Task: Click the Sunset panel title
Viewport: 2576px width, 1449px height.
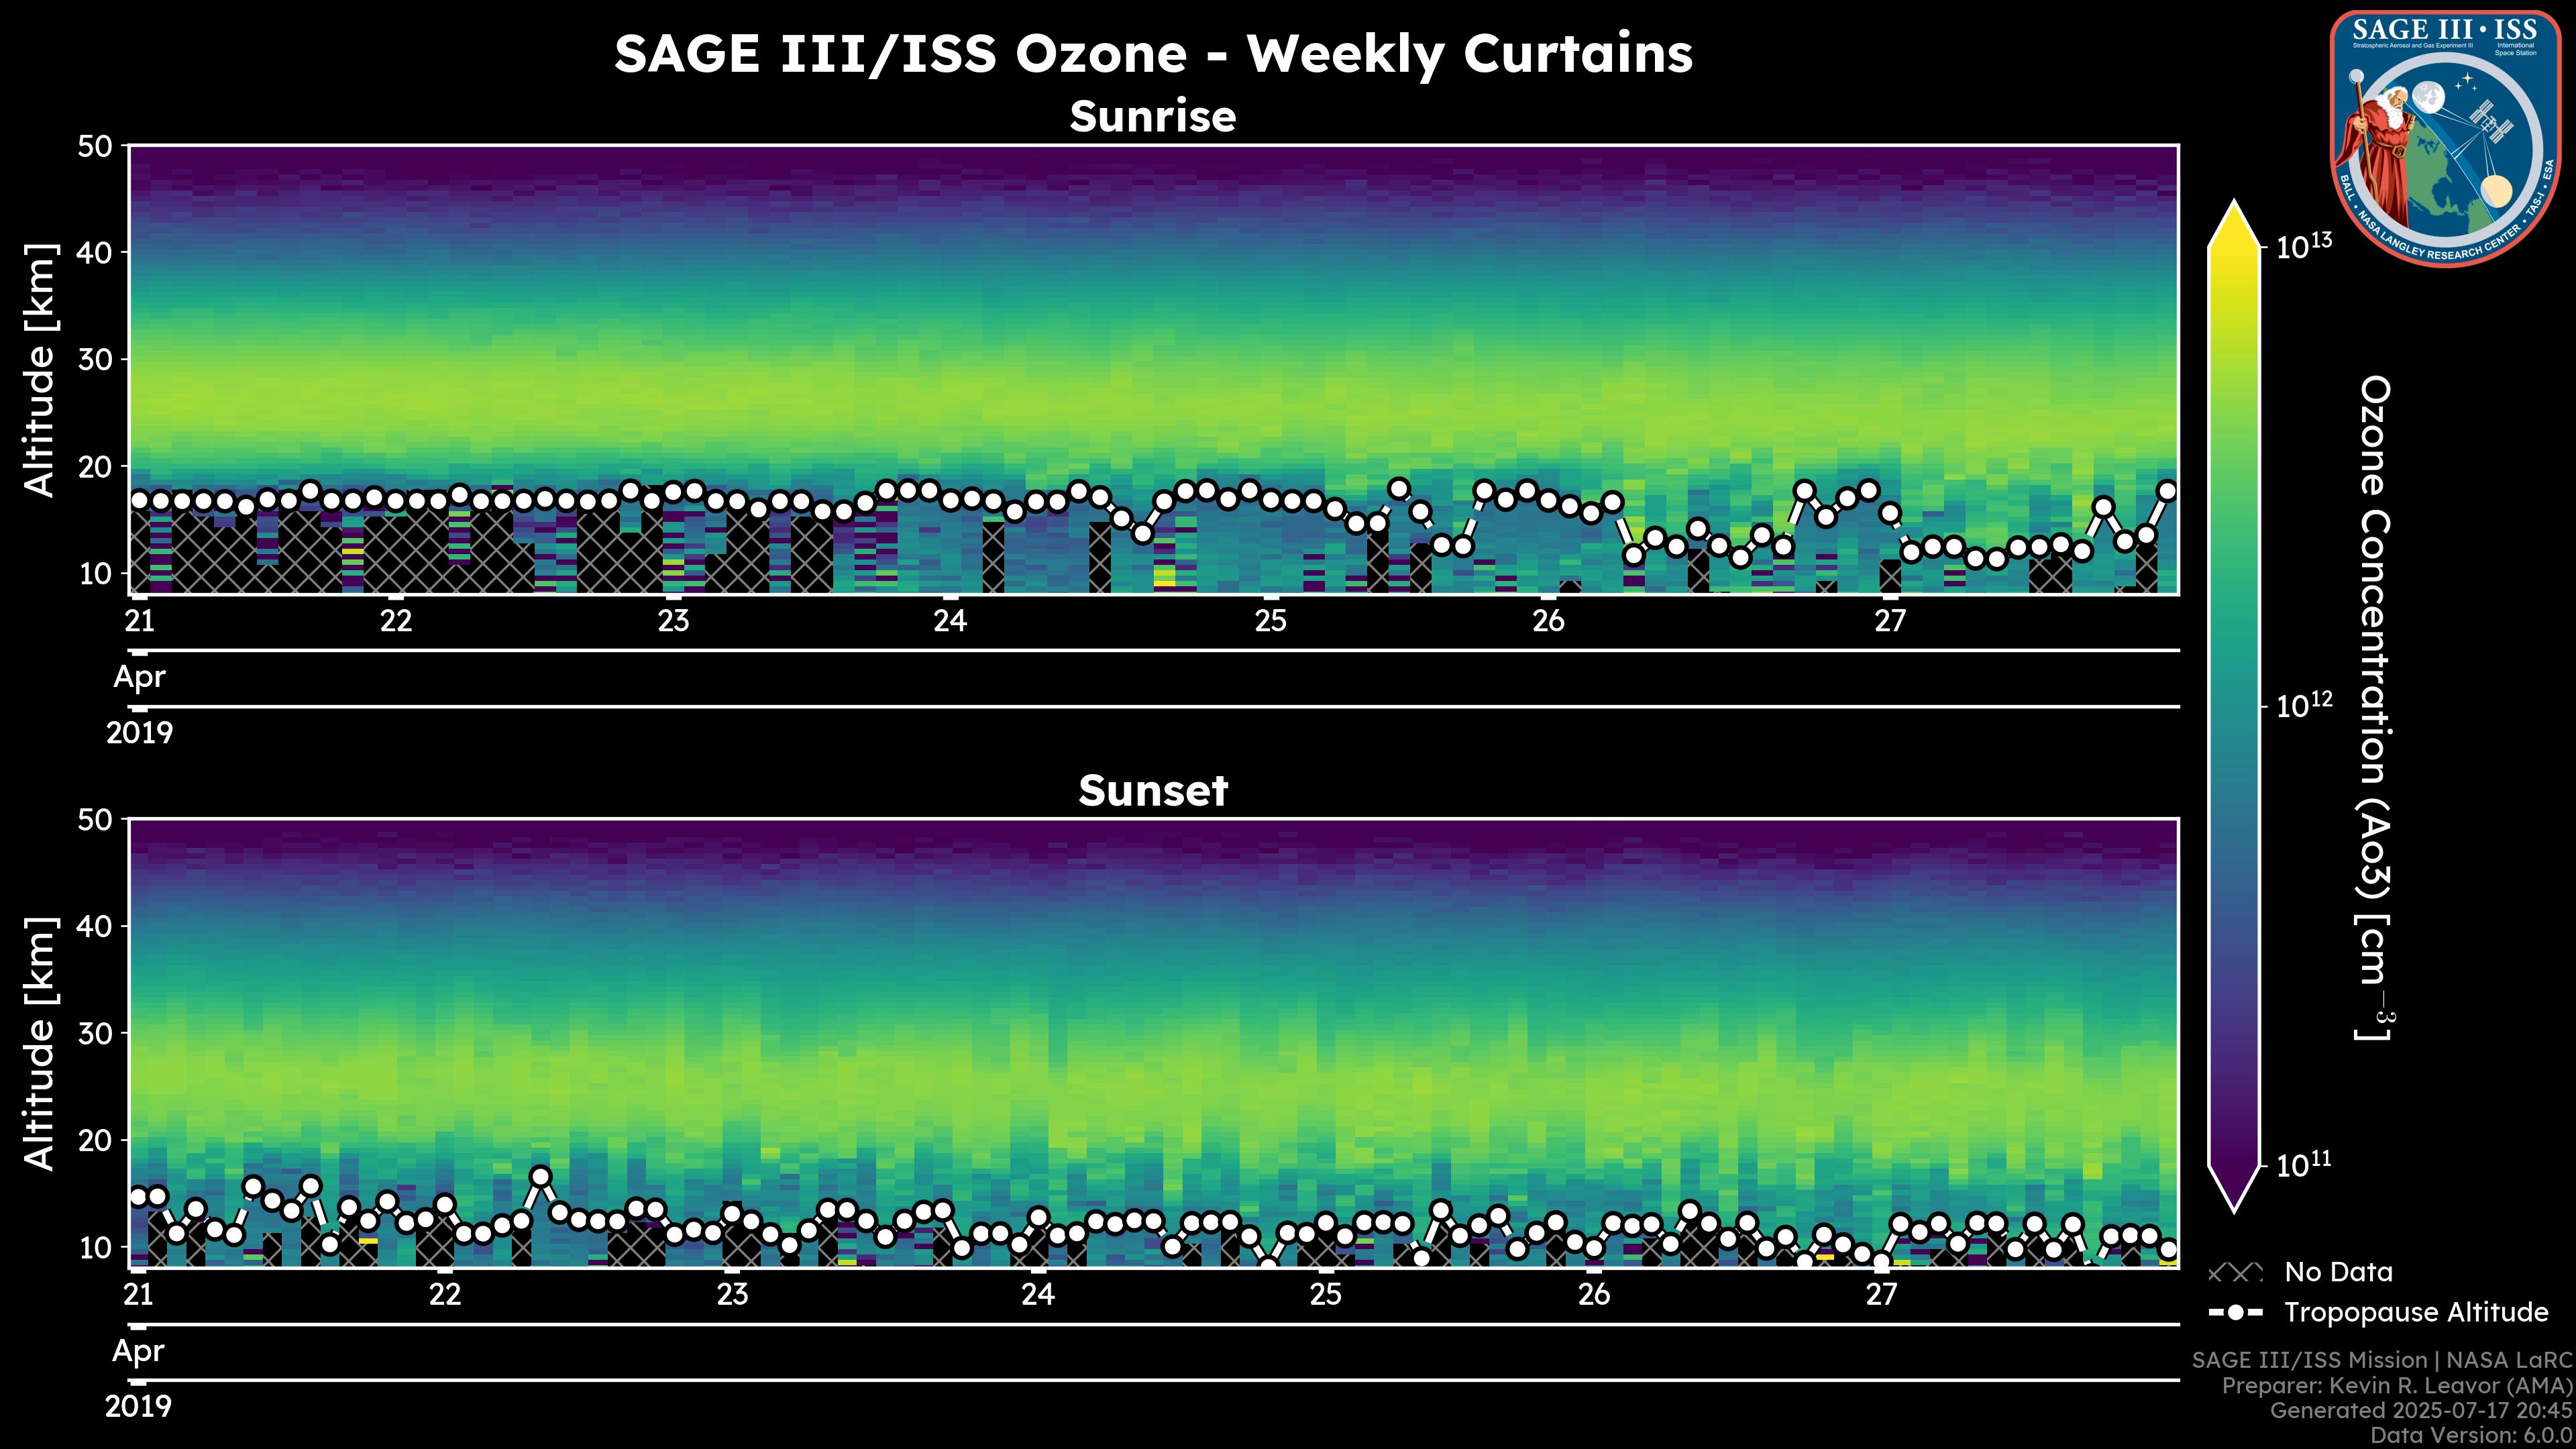Action: [x=1153, y=791]
